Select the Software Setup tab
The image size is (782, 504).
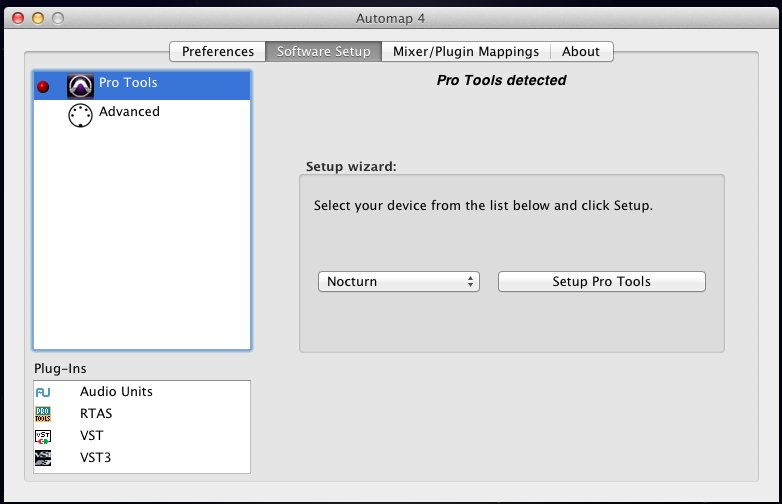click(x=323, y=52)
